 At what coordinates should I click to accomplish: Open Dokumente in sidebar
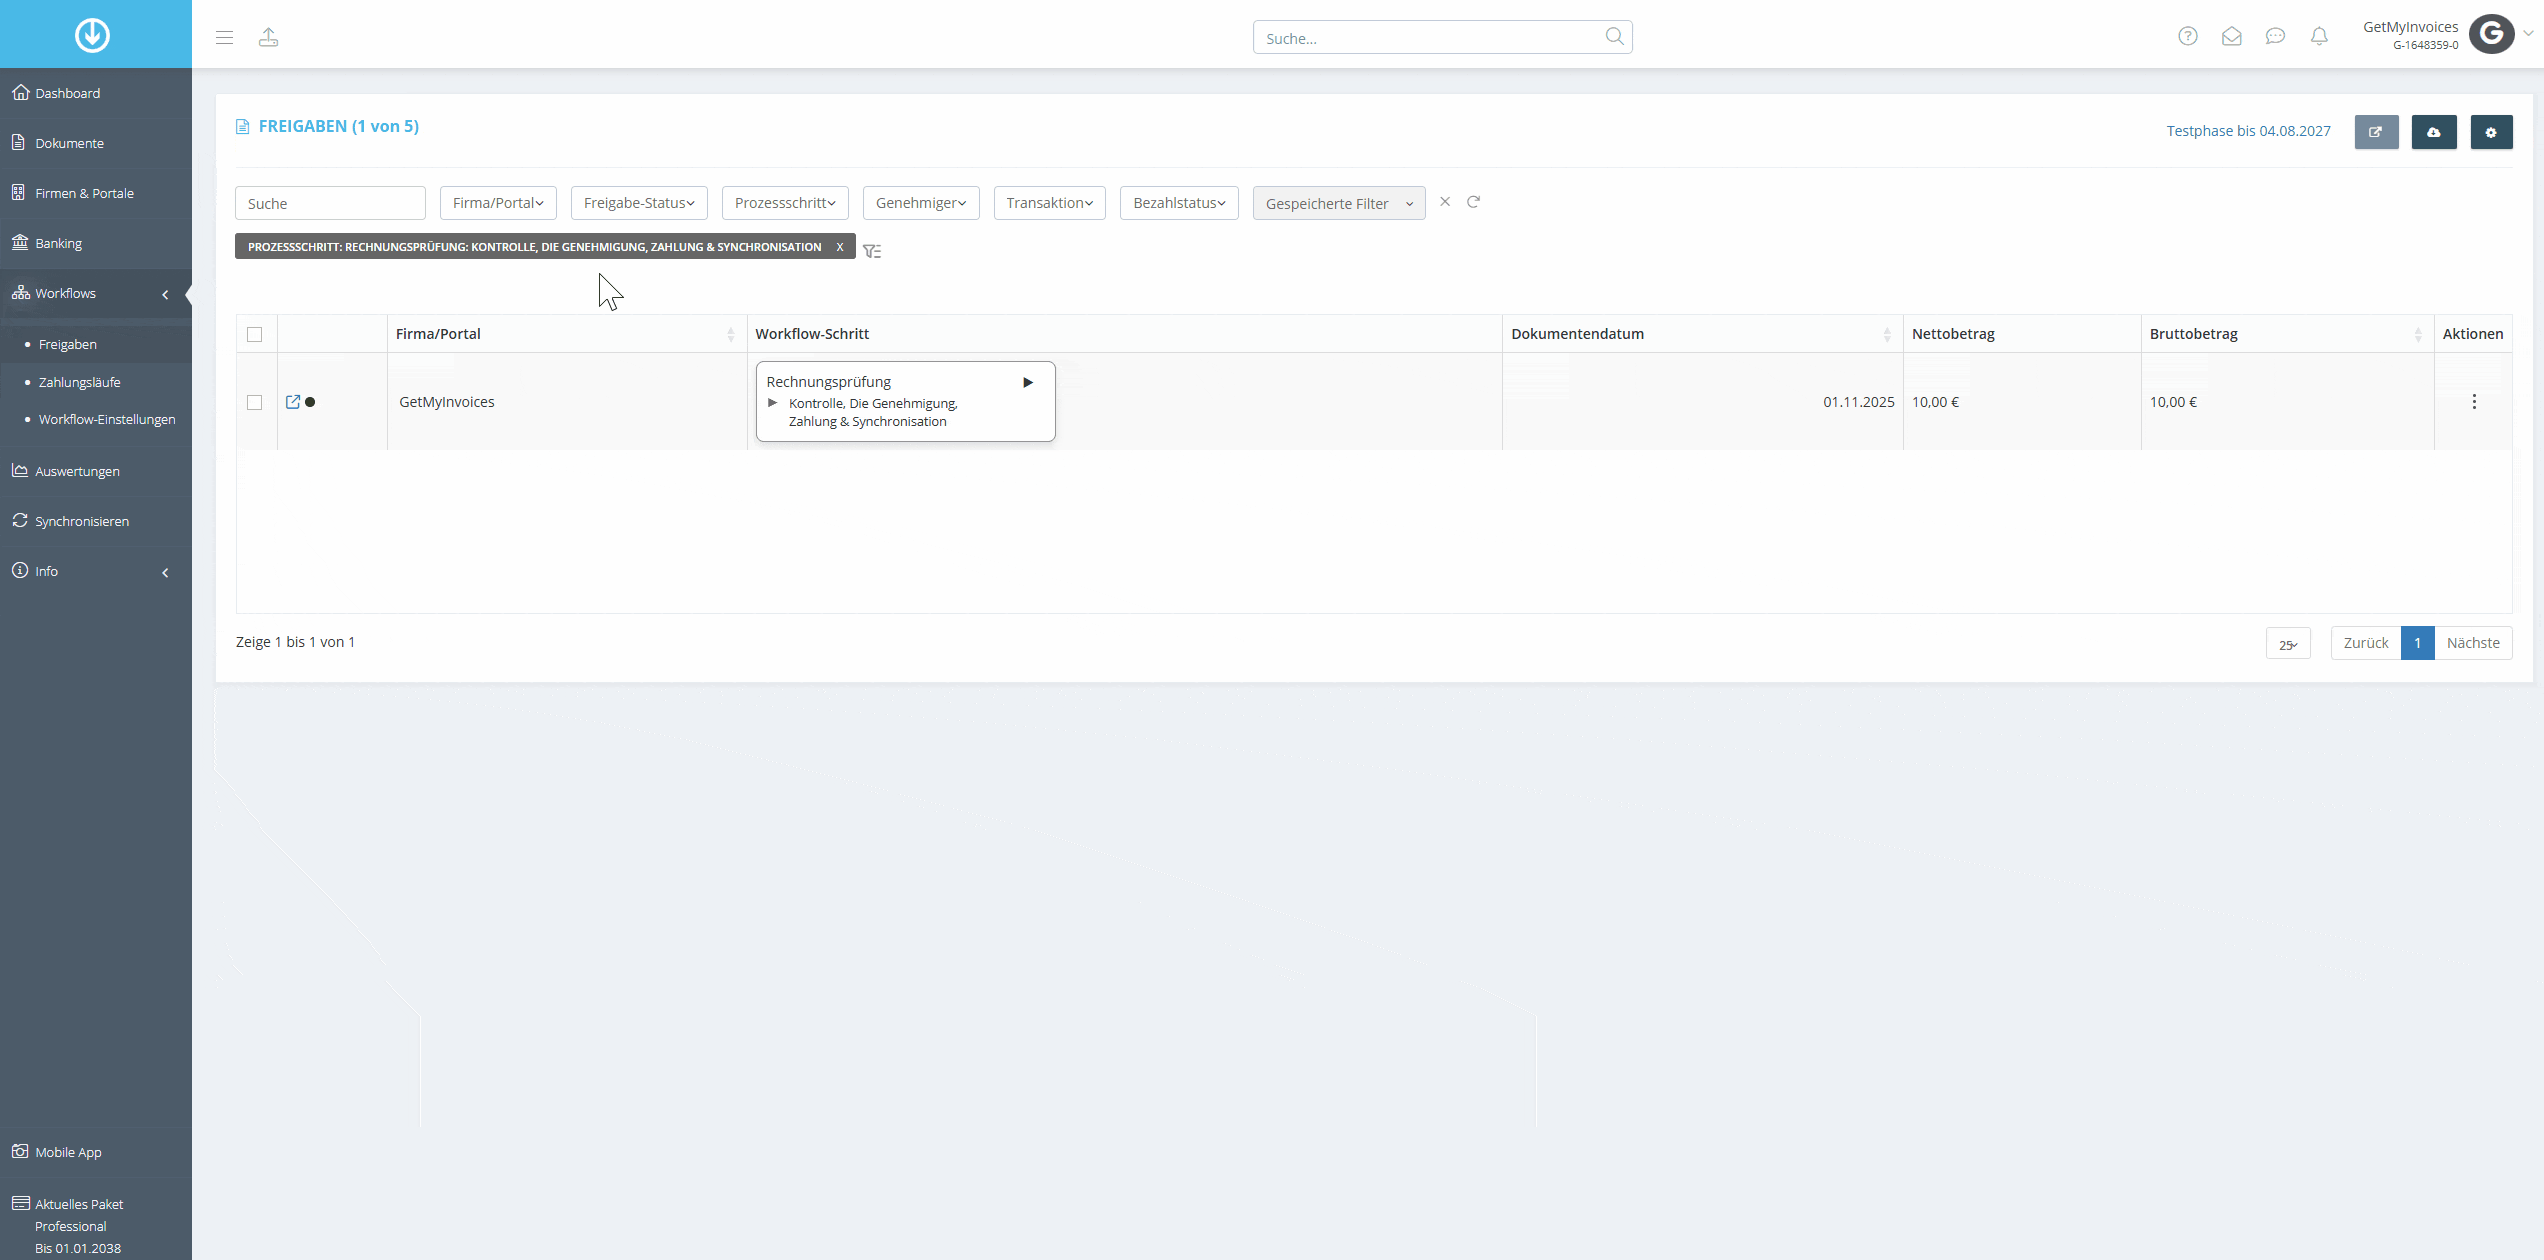(96, 143)
